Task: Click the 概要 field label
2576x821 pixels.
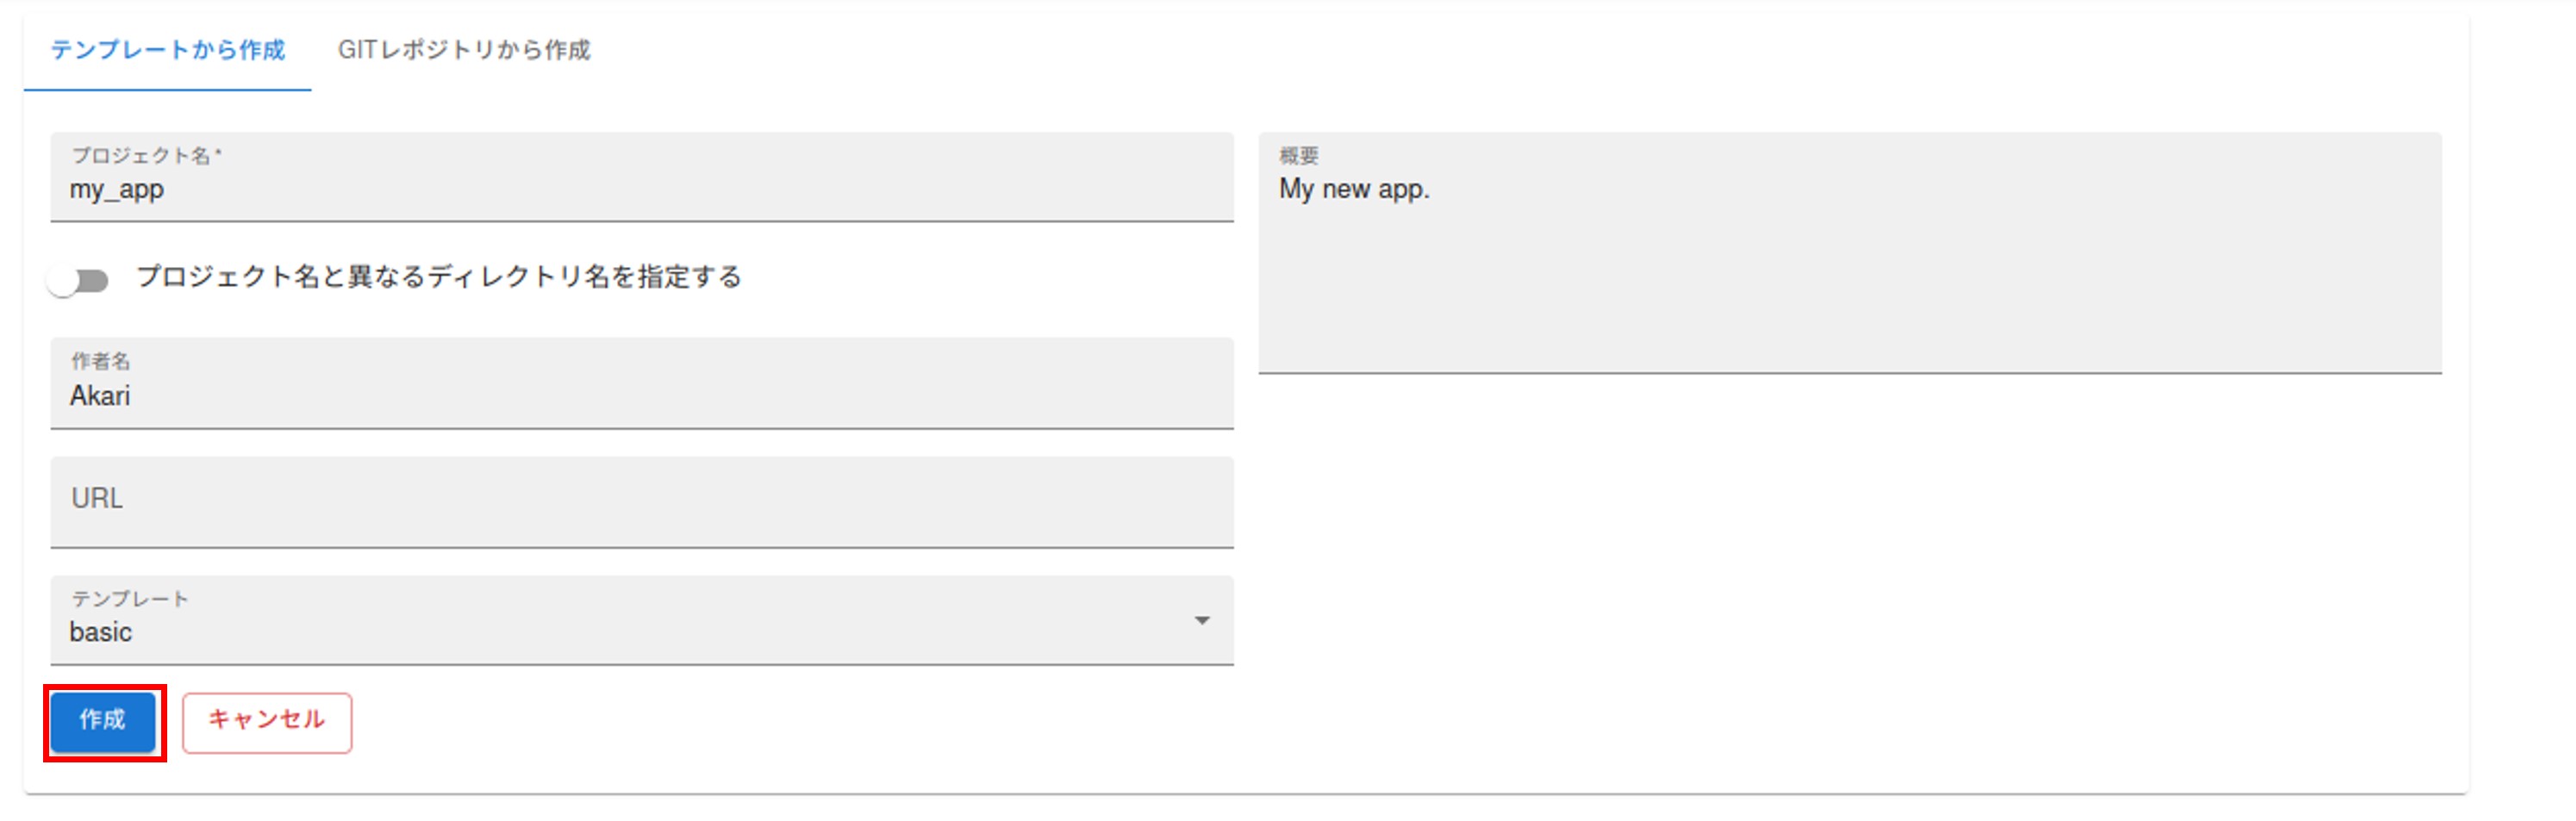Action: click(x=1299, y=155)
